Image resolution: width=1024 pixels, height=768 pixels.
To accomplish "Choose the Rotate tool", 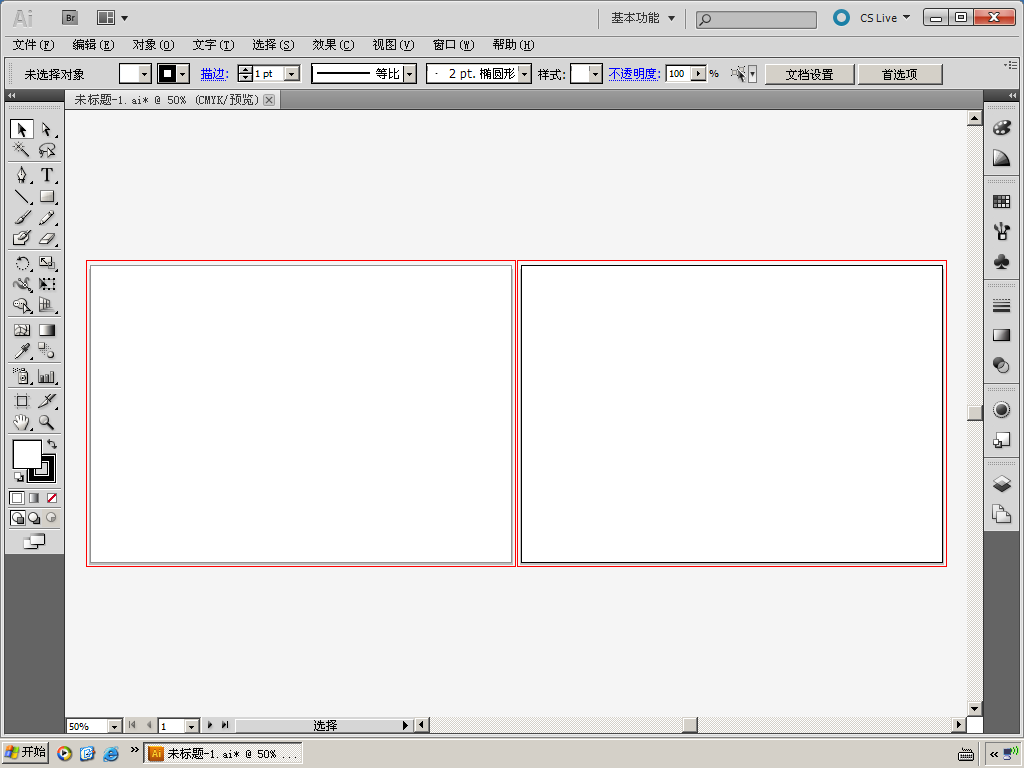I will [x=22, y=263].
